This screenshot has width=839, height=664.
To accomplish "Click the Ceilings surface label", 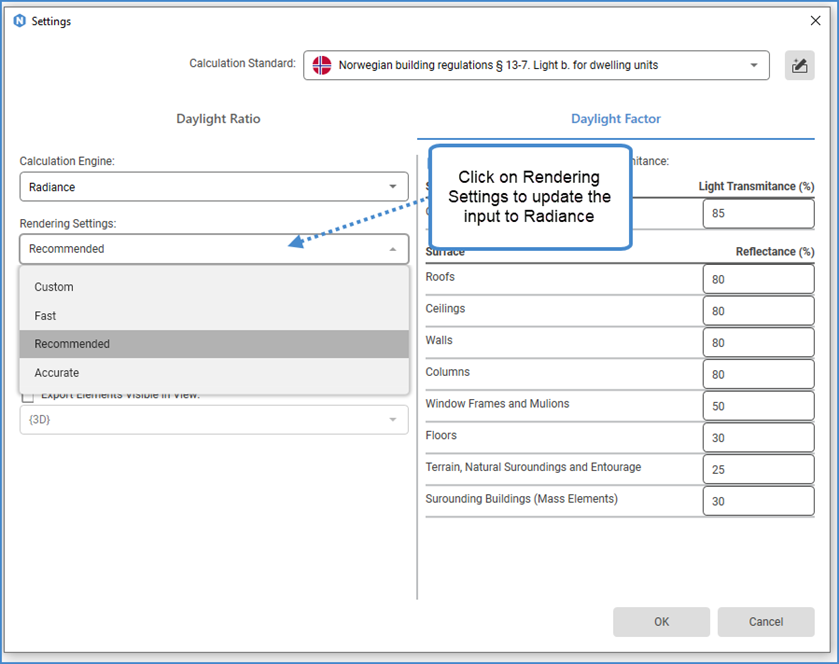I will [445, 308].
